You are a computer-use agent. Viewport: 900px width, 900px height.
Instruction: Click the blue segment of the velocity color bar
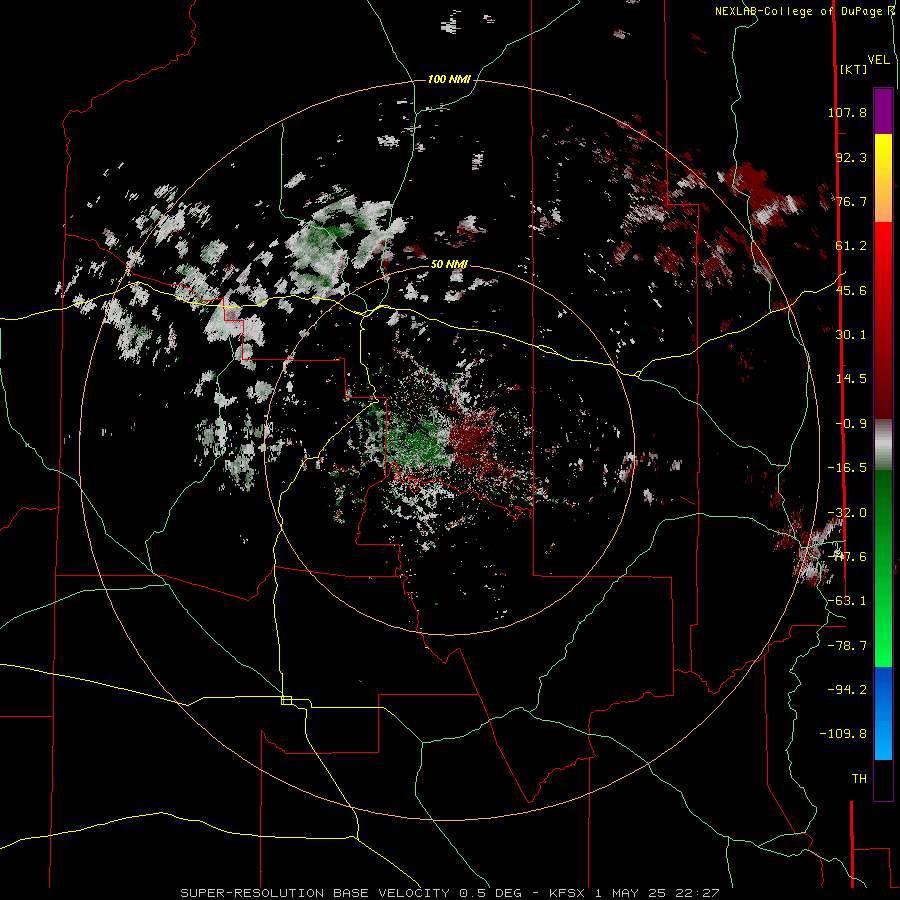coord(883,713)
